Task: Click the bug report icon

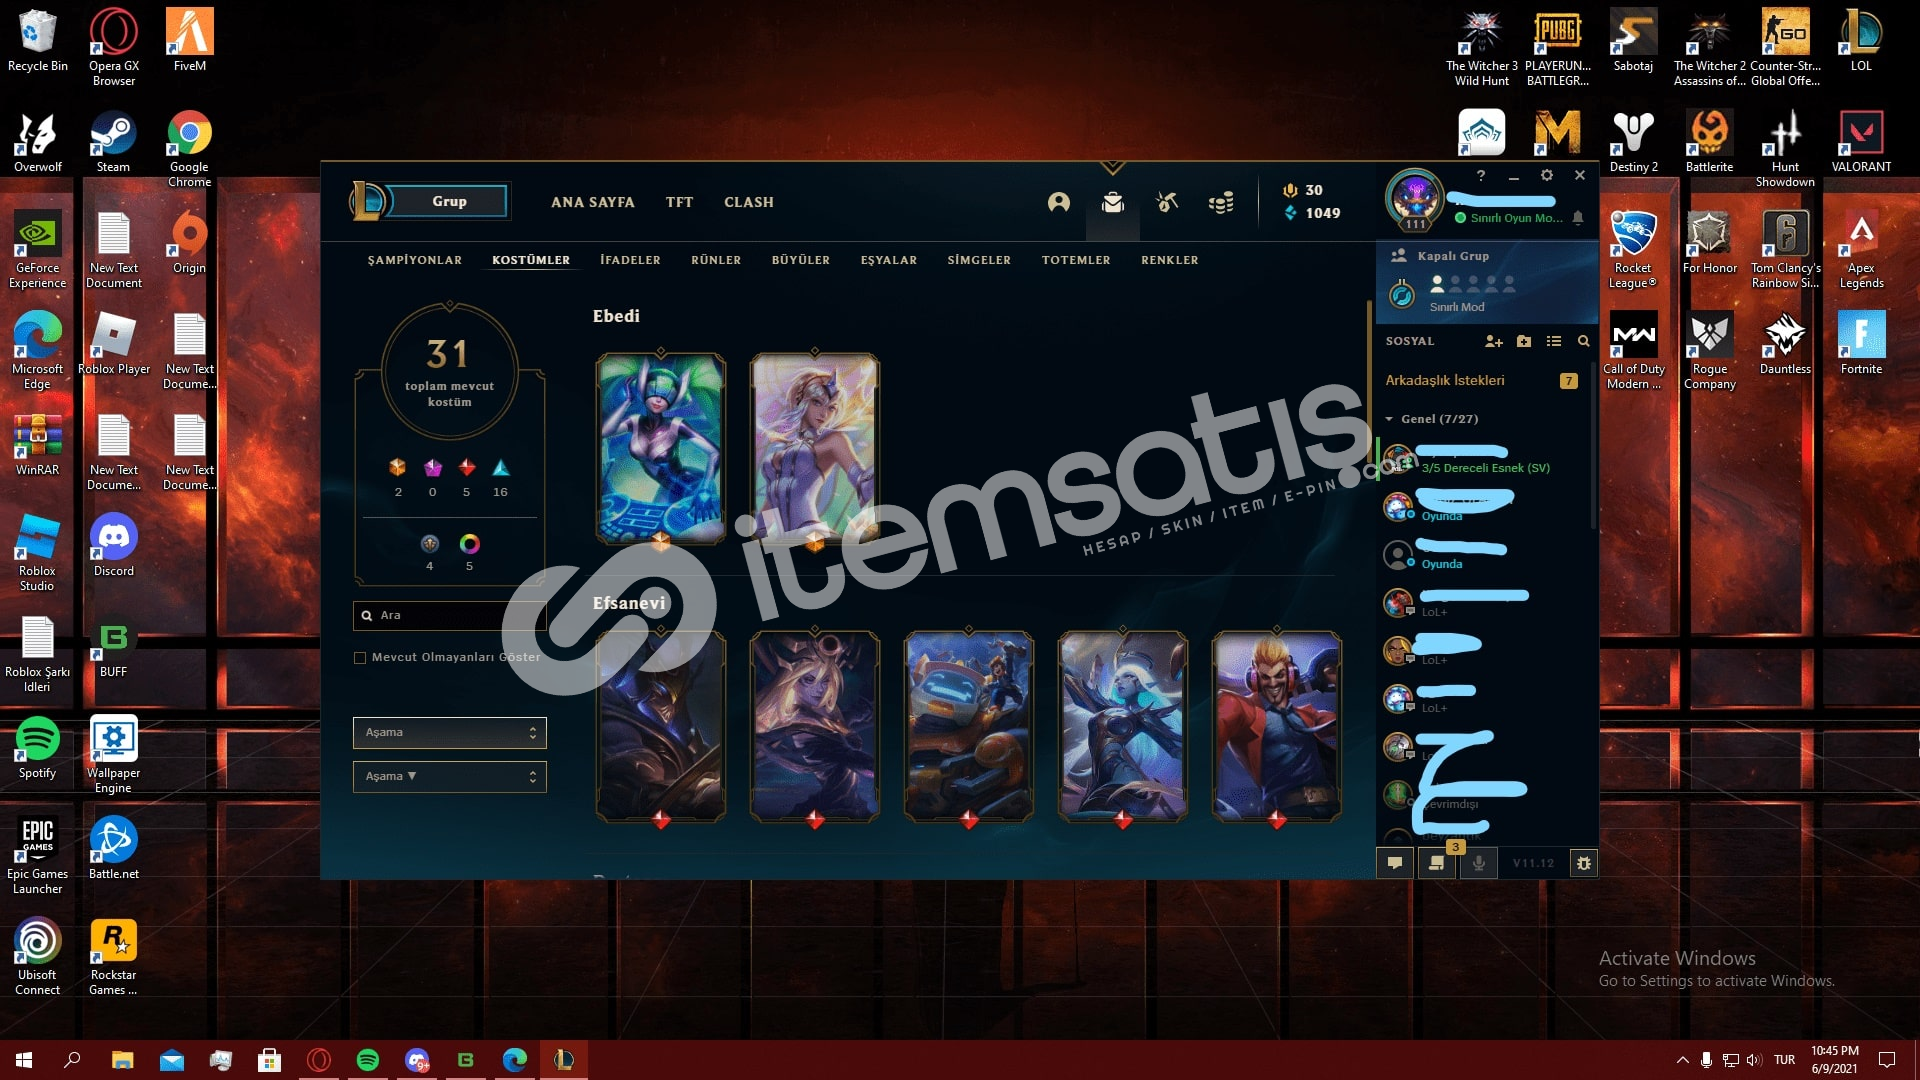Action: 1584,863
